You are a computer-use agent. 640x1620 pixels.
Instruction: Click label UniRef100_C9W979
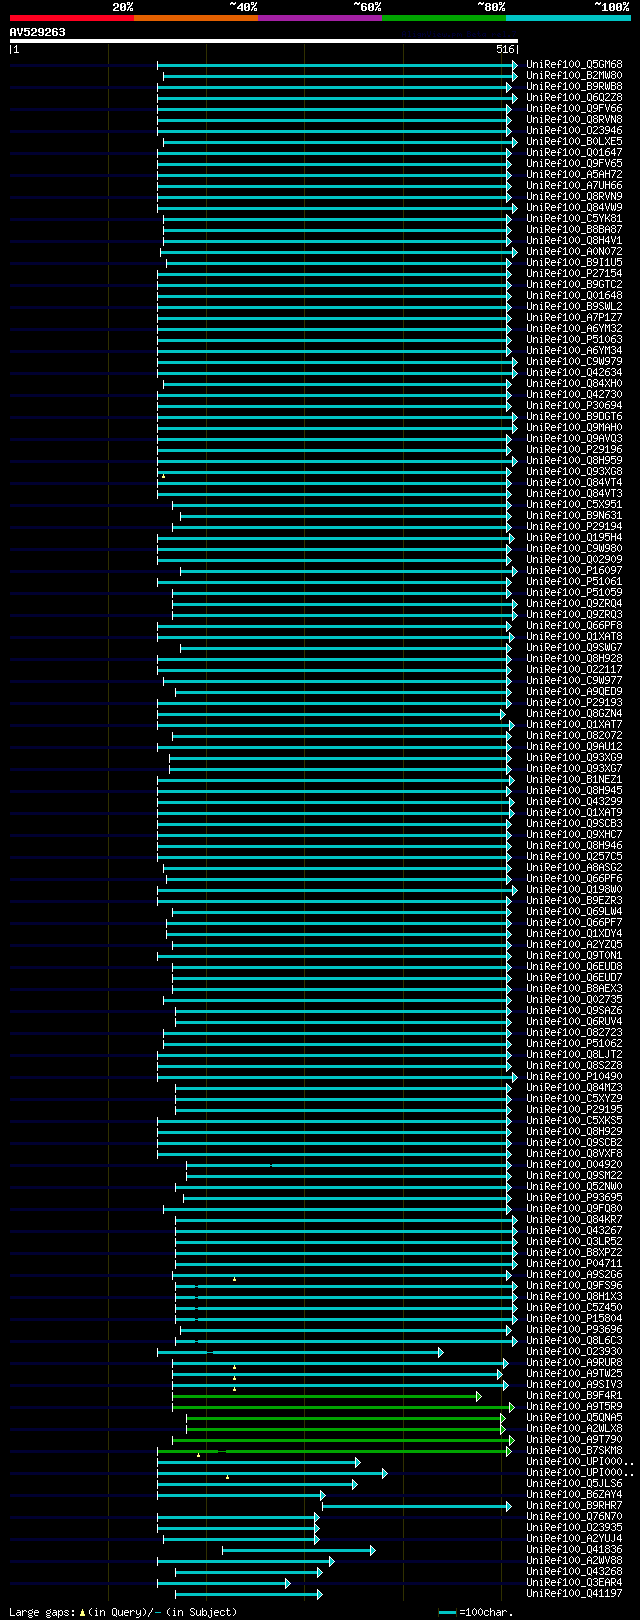pyautogui.click(x=574, y=362)
